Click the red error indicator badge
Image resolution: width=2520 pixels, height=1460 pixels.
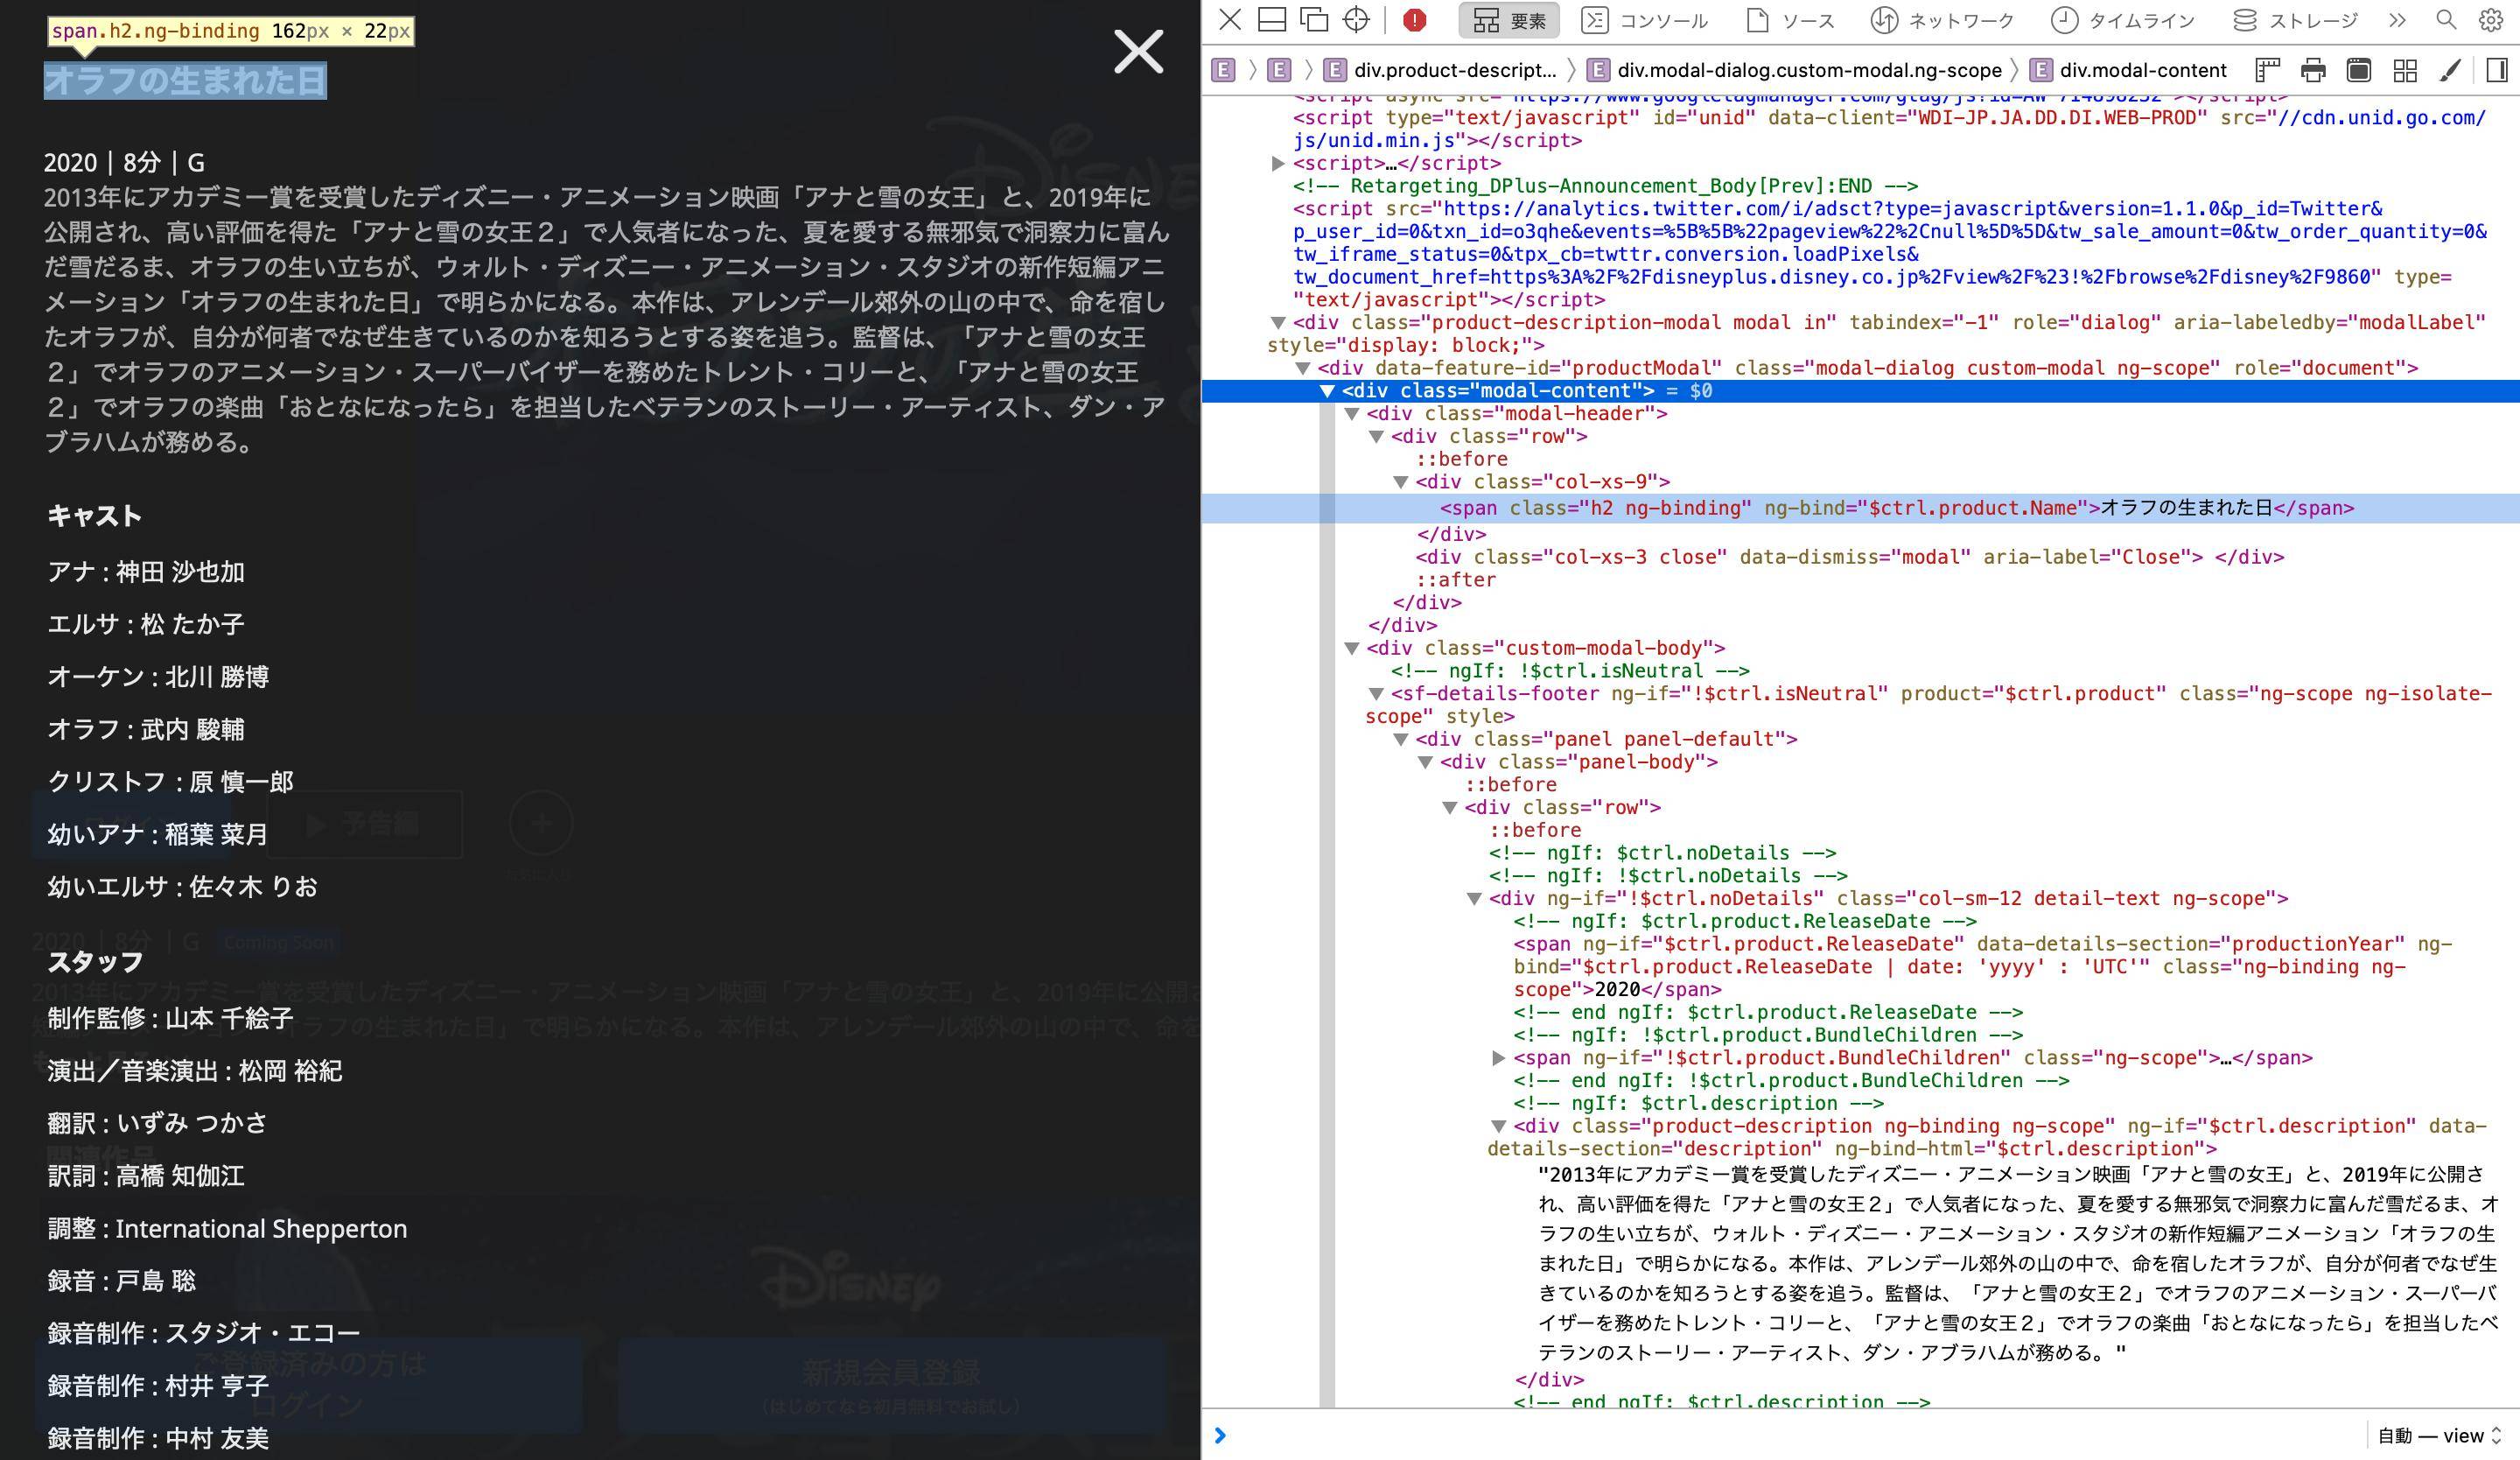tap(1414, 20)
